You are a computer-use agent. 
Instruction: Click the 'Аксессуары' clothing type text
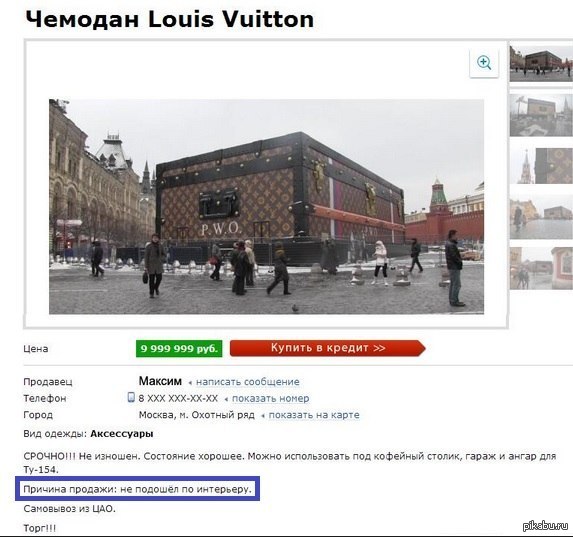pos(122,434)
